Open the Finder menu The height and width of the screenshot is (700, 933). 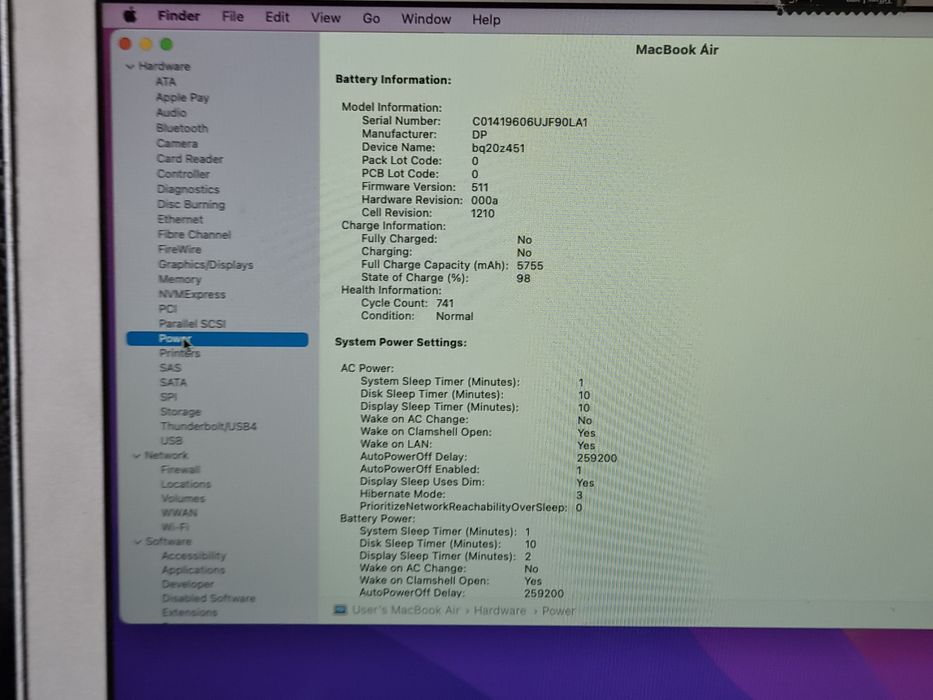[x=179, y=16]
